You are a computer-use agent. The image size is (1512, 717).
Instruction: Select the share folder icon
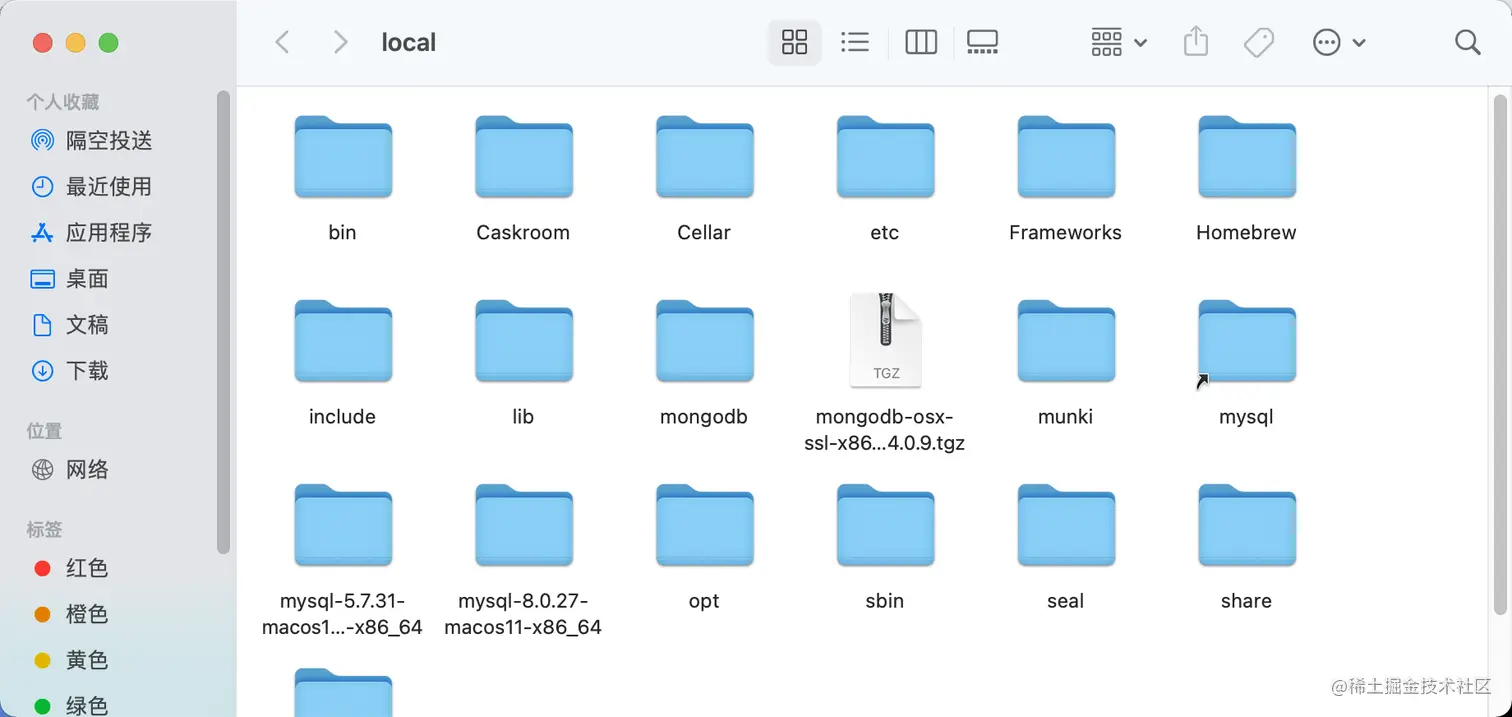(x=1247, y=525)
